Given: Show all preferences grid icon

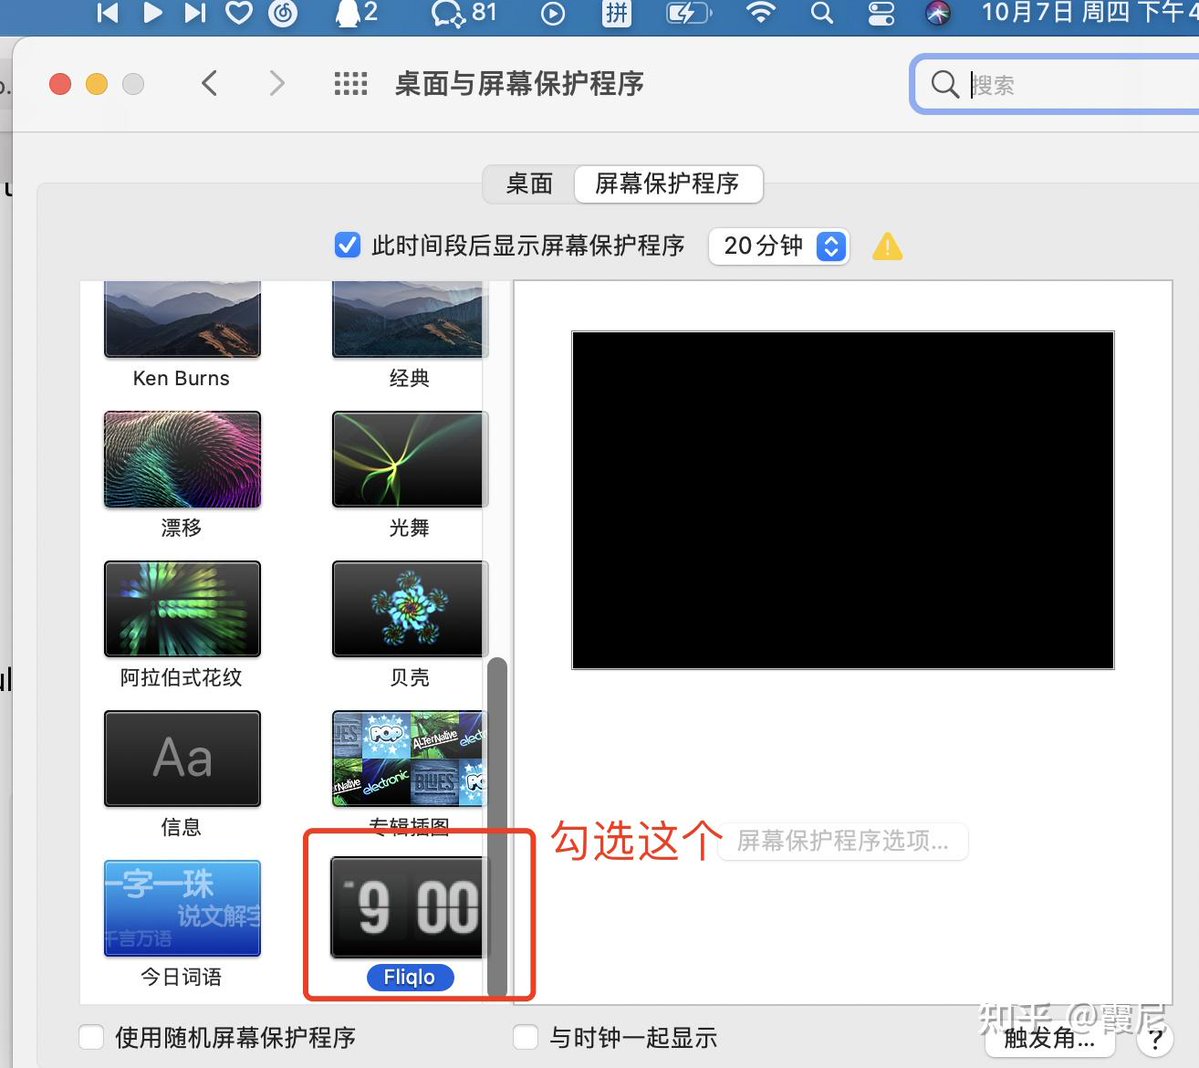Looking at the screenshot, I should pos(351,83).
